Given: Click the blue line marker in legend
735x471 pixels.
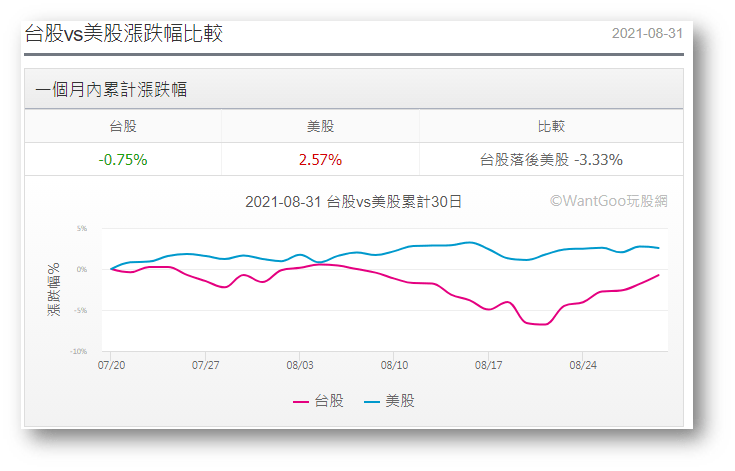Looking at the screenshot, I should (x=370, y=402).
